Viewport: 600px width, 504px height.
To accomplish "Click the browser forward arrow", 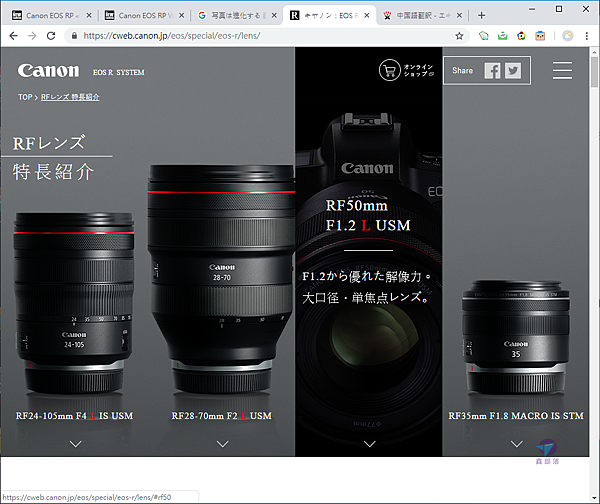I will tap(32, 36).
